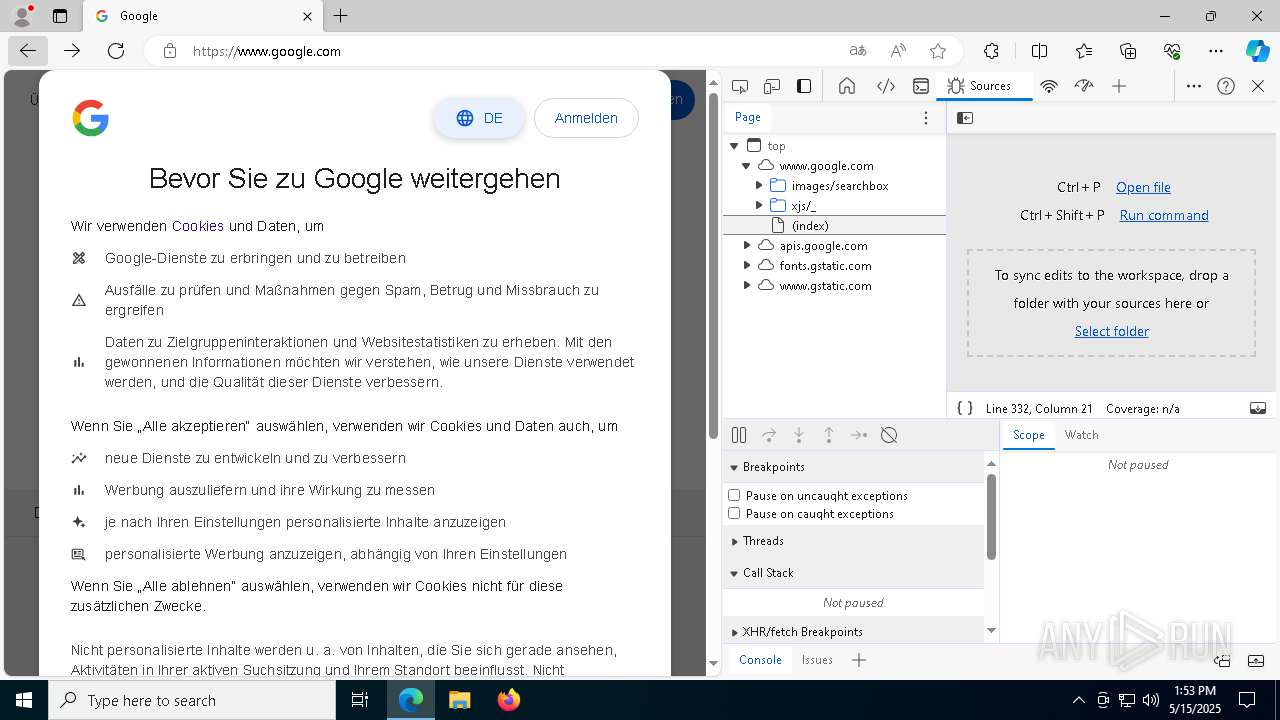
Task: Expand XHR/fetch Breakpoints section
Action: pyautogui.click(x=854, y=632)
